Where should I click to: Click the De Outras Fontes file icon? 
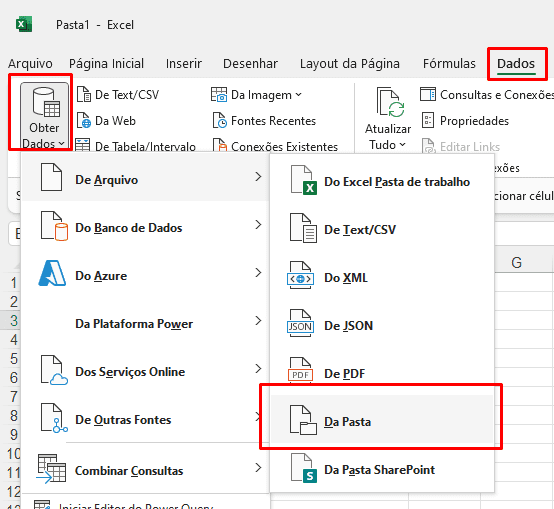coord(54,418)
